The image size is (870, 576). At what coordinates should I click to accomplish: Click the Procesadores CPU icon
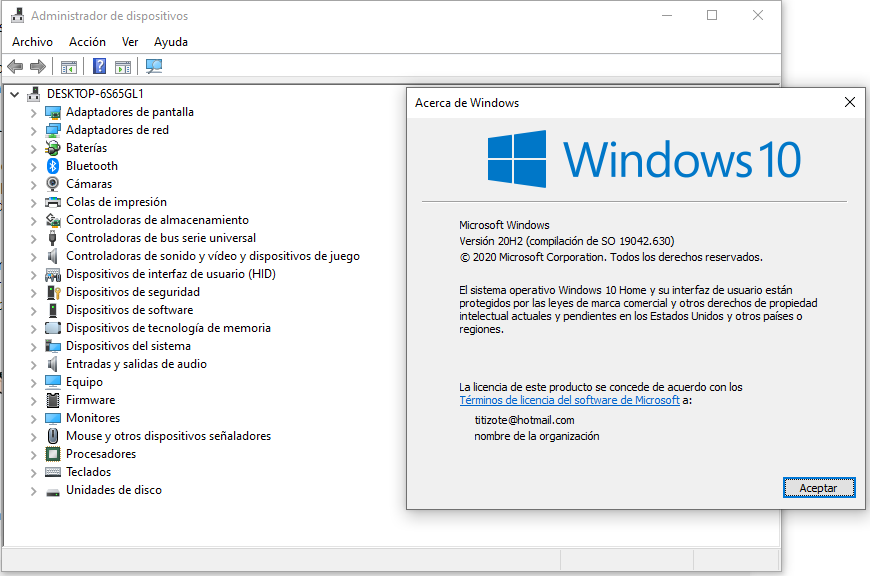(x=53, y=454)
